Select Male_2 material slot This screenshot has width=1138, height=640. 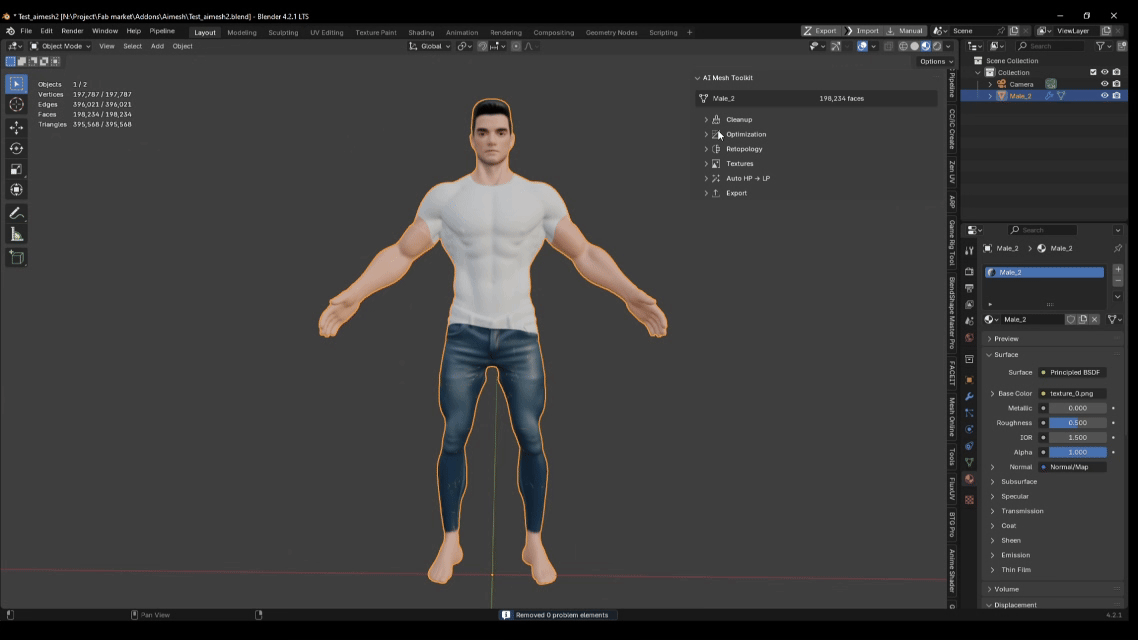[1044, 272]
